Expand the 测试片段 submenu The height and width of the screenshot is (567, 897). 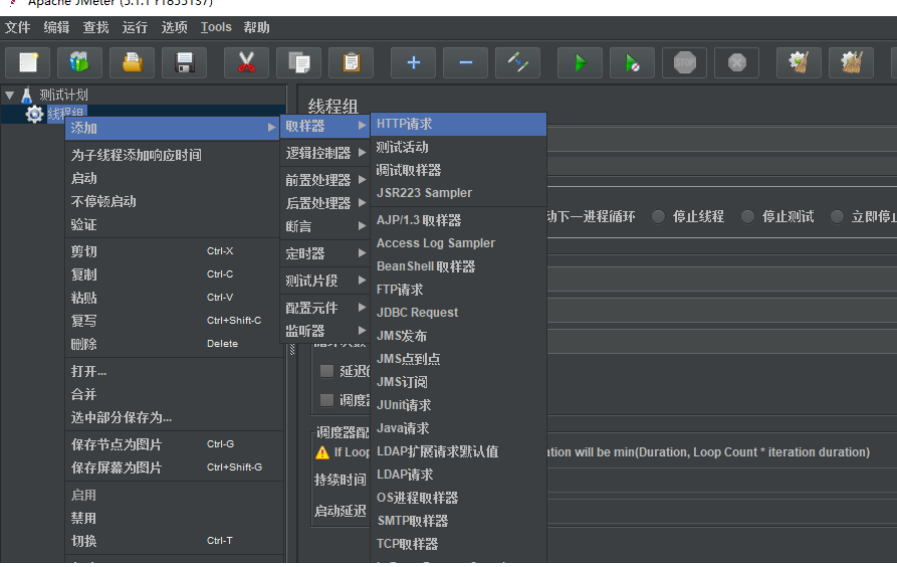coord(325,280)
